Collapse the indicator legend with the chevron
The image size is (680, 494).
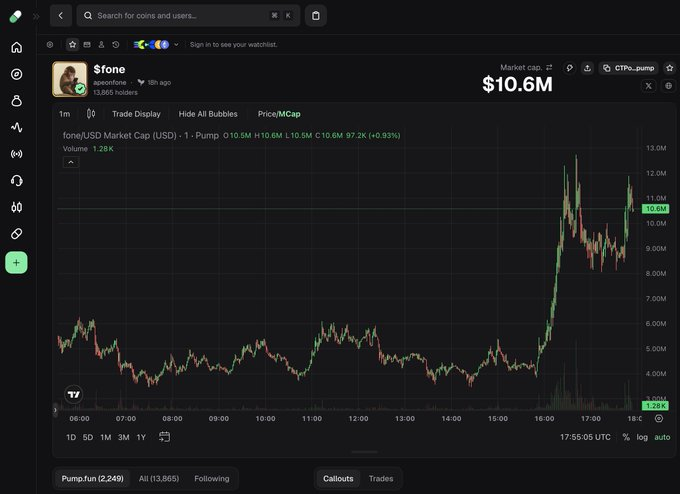point(71,162)
